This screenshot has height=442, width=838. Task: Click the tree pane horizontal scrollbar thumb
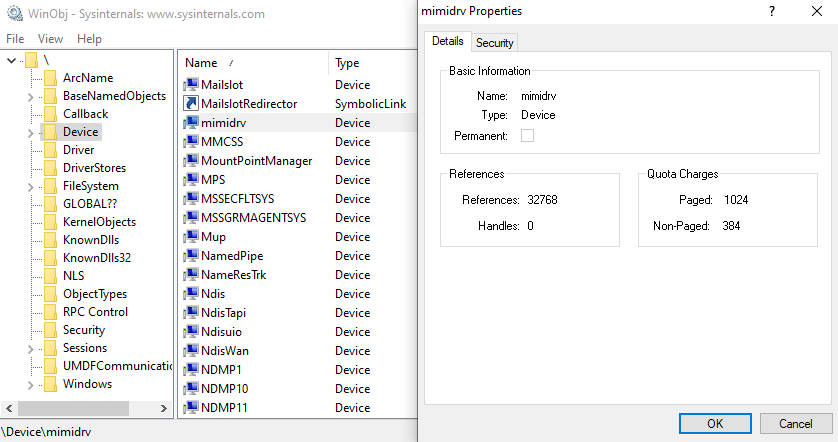click(x=73, y=408)
